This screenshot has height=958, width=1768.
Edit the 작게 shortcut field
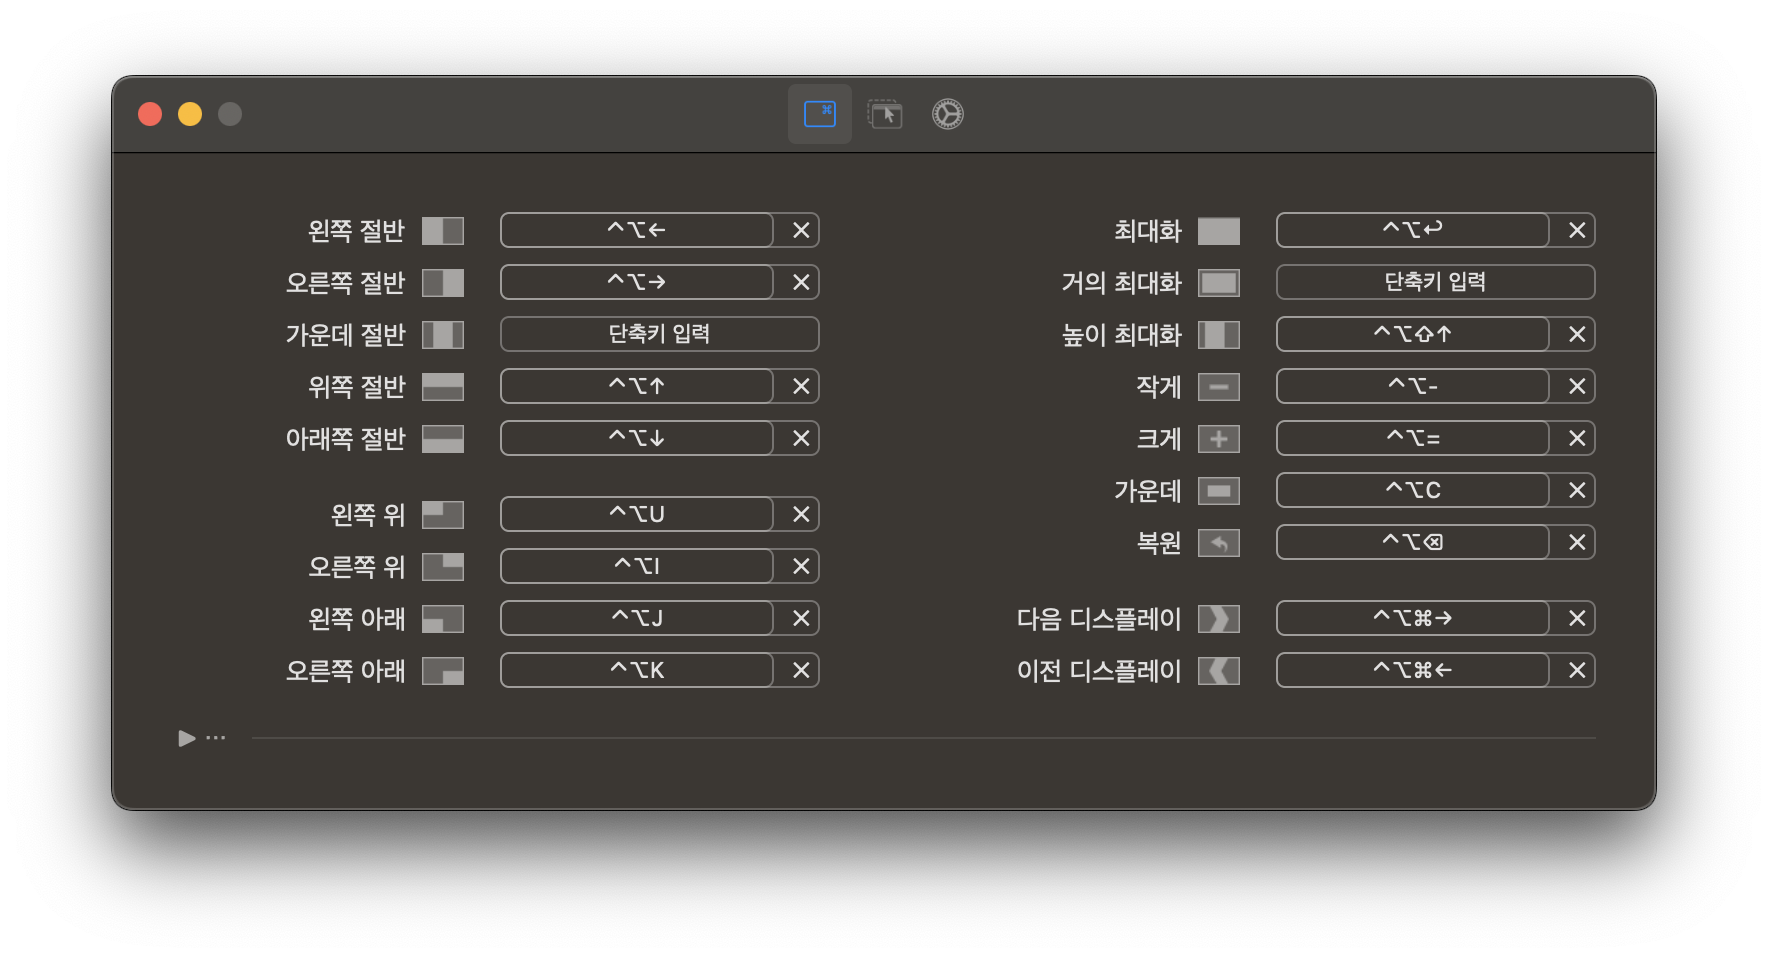1413,386
